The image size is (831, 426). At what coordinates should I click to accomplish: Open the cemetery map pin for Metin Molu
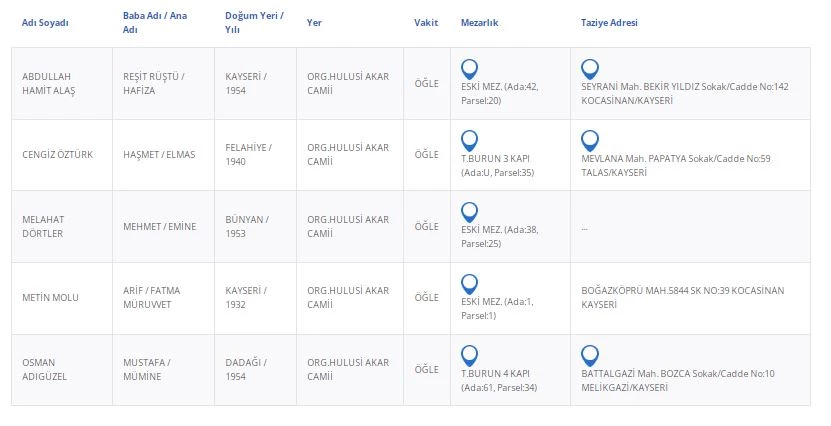pos(469,283)
